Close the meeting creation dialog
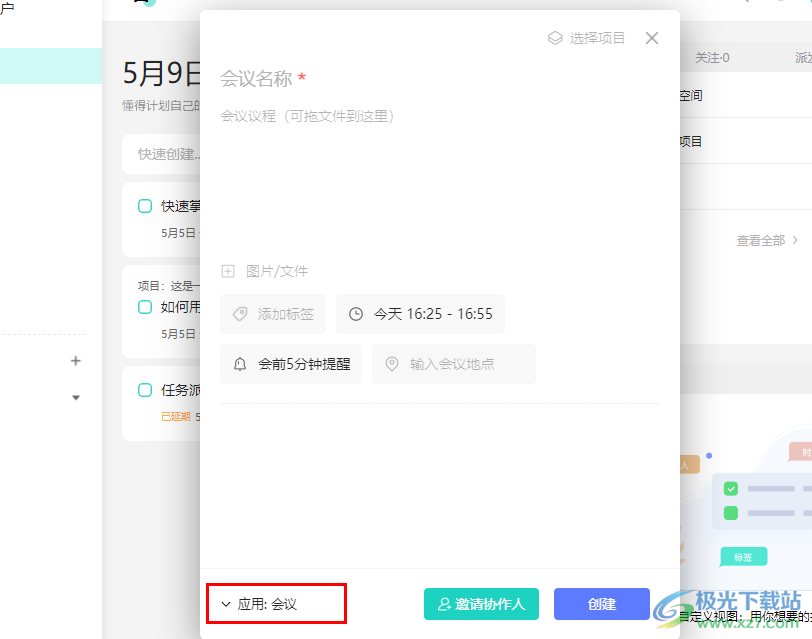812x639 pixels. (652, 38)
